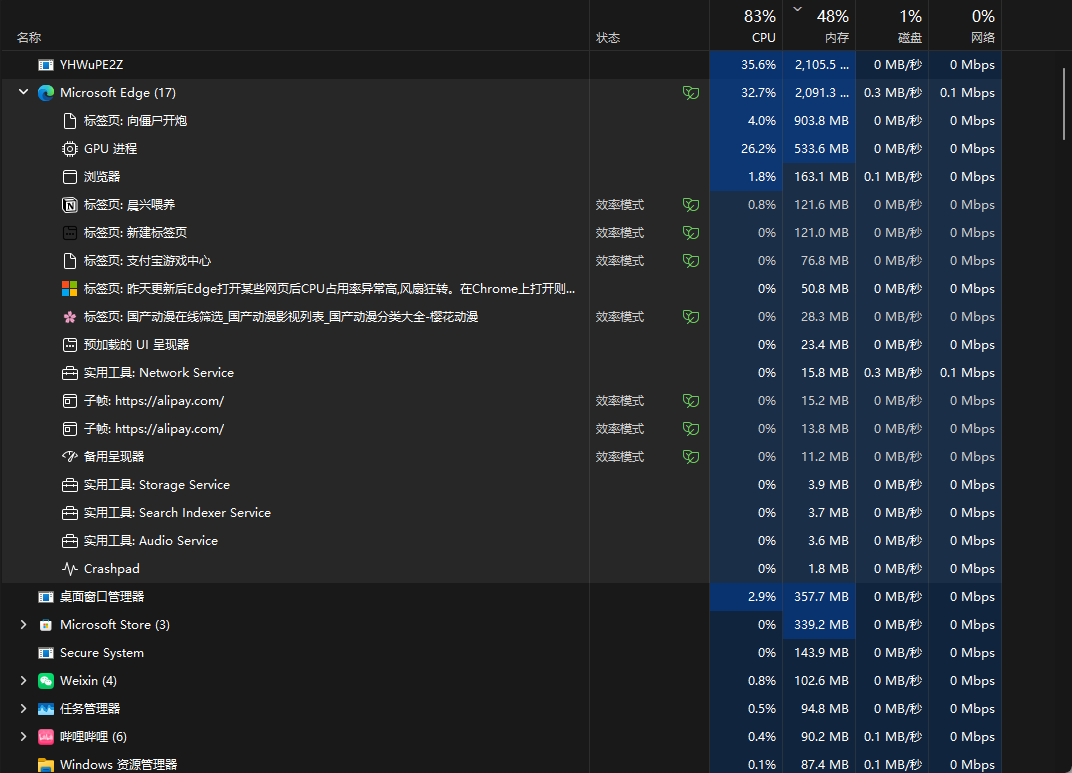Expand the 任务管理器 group
Screen dimensions: 1072x773
(x=23, y=709)
